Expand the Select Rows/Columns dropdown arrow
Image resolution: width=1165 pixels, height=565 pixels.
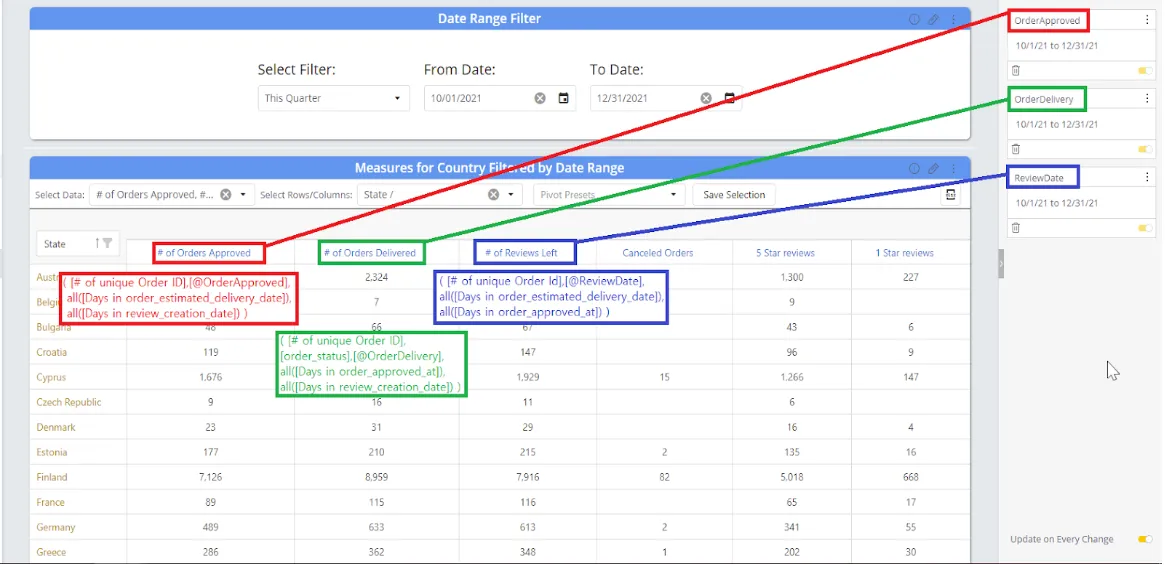tap(510, 195)
